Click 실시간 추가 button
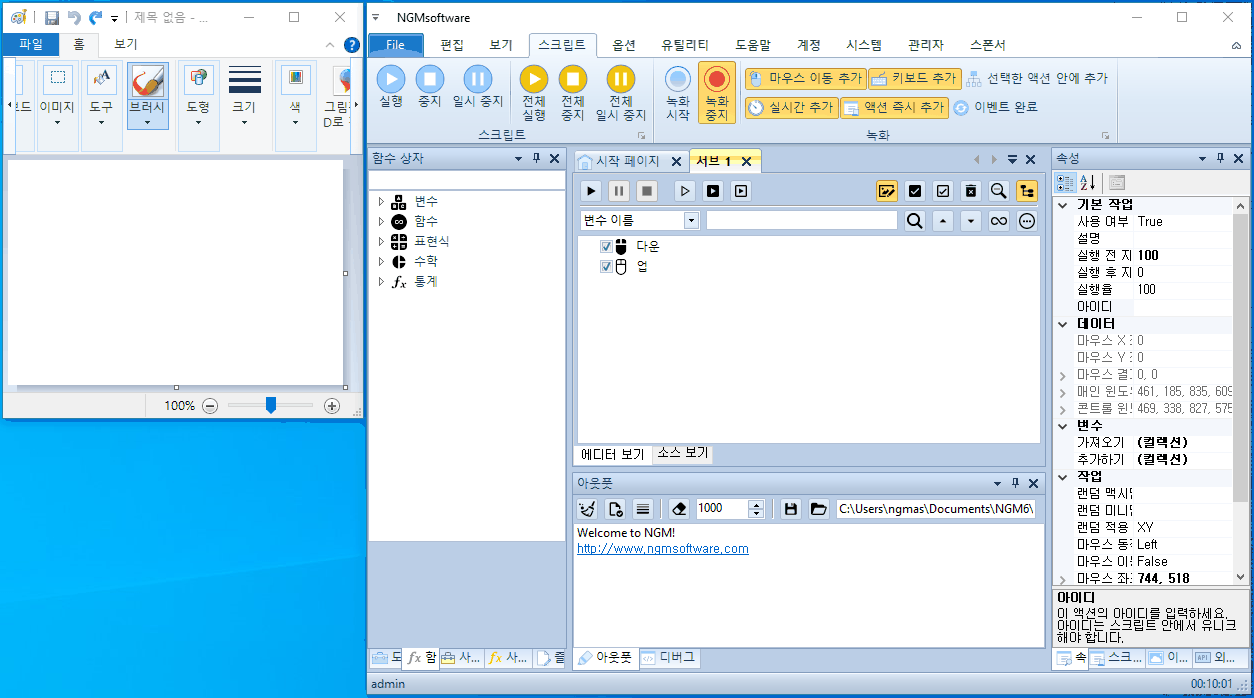1254x698 pixels. coord(791,107)
